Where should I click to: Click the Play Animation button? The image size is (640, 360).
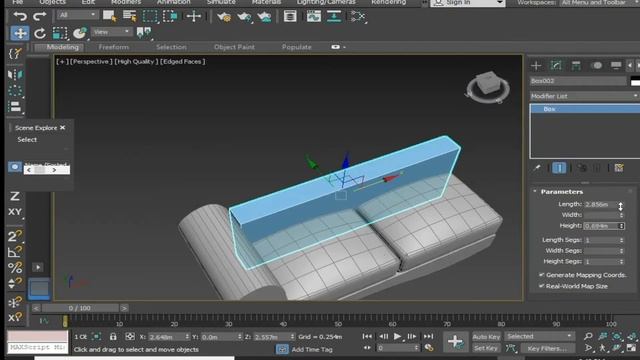point(397,336)
